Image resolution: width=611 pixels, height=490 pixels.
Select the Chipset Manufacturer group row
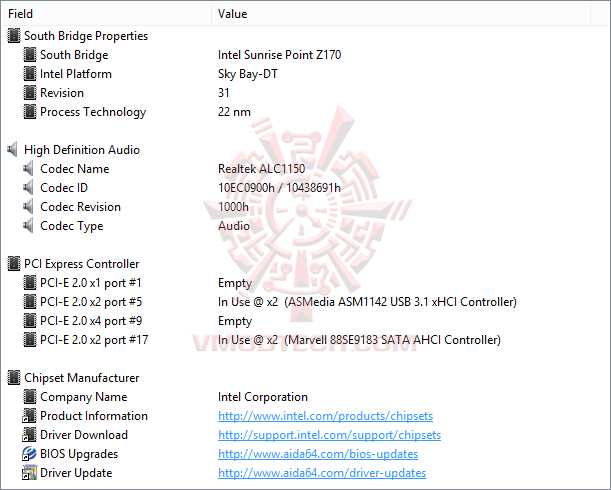81,378
